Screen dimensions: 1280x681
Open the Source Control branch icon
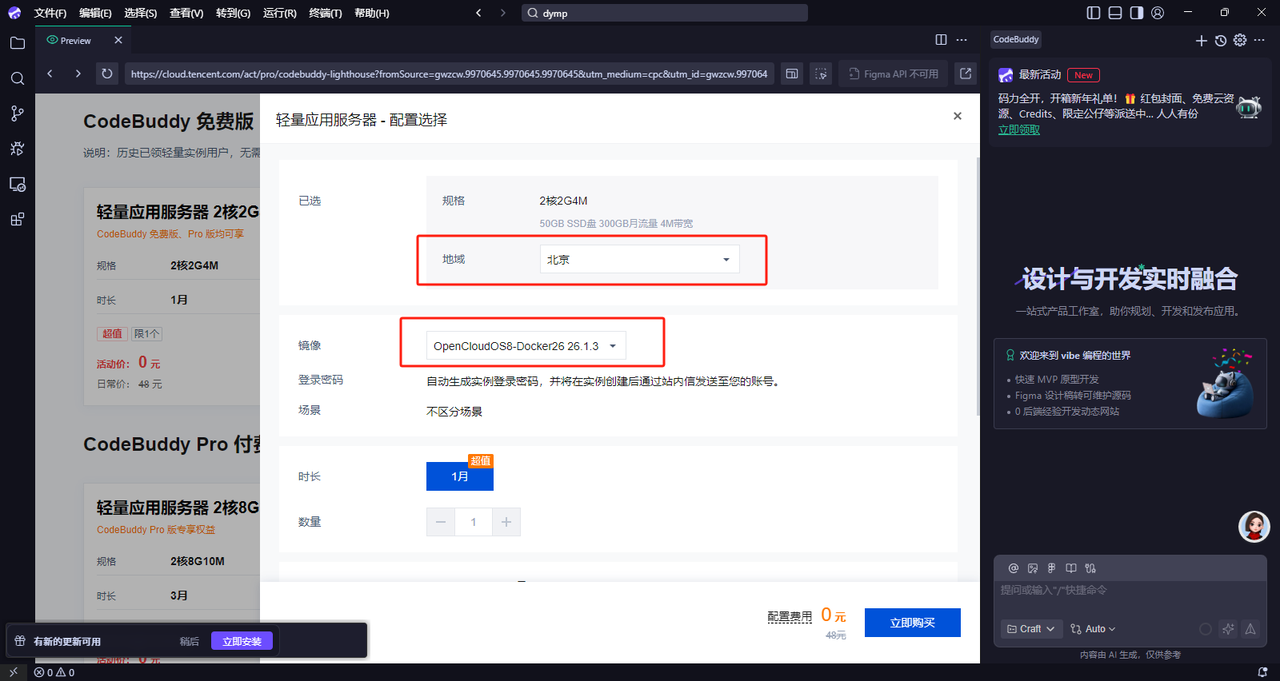(17, 114)
